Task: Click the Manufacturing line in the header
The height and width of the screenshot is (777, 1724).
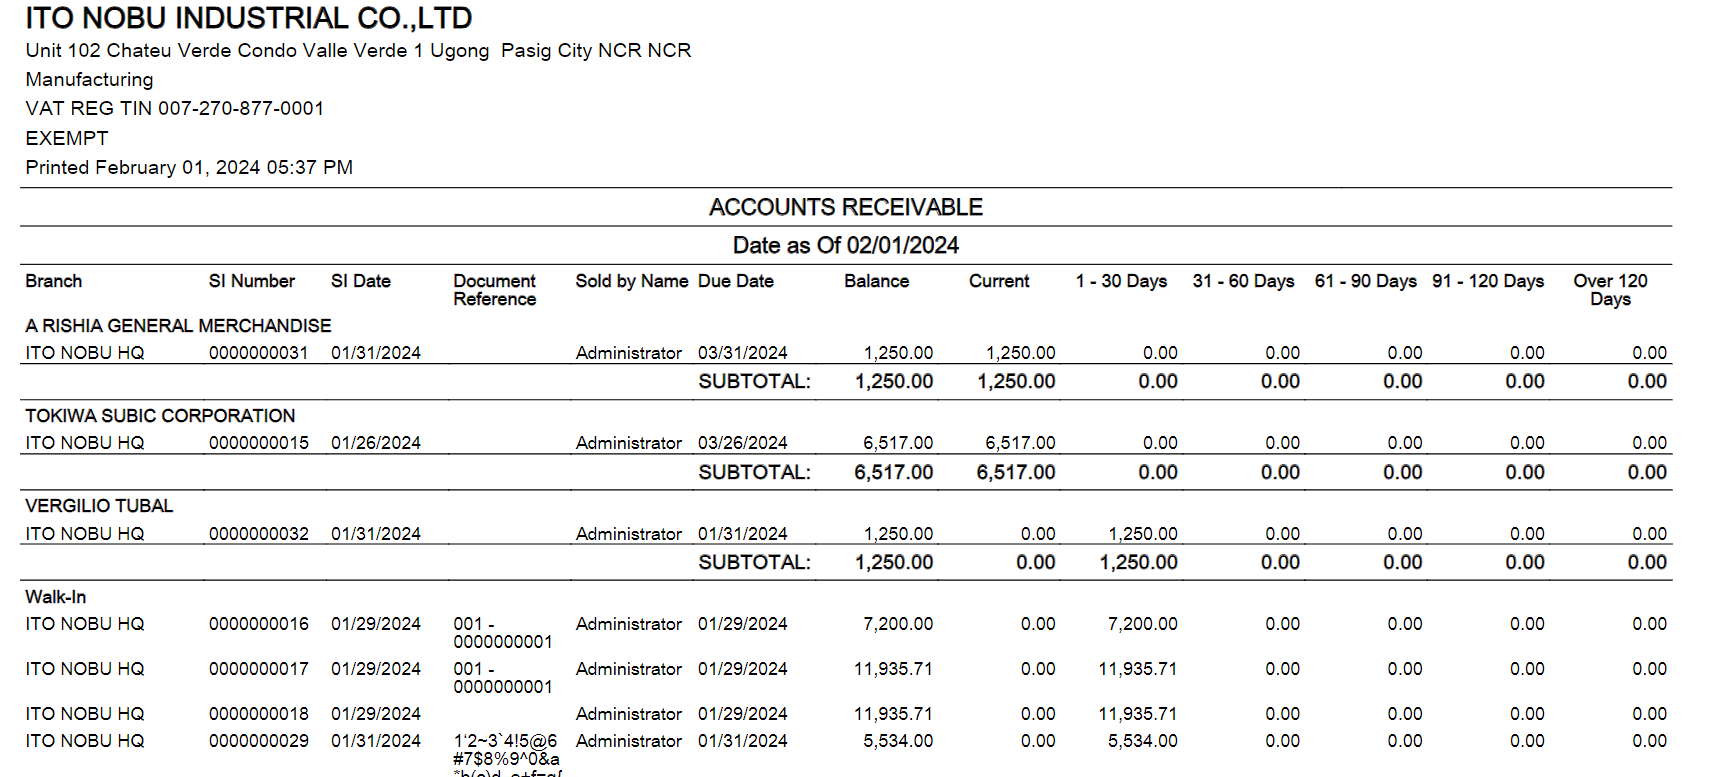Action: coord(89,79)
